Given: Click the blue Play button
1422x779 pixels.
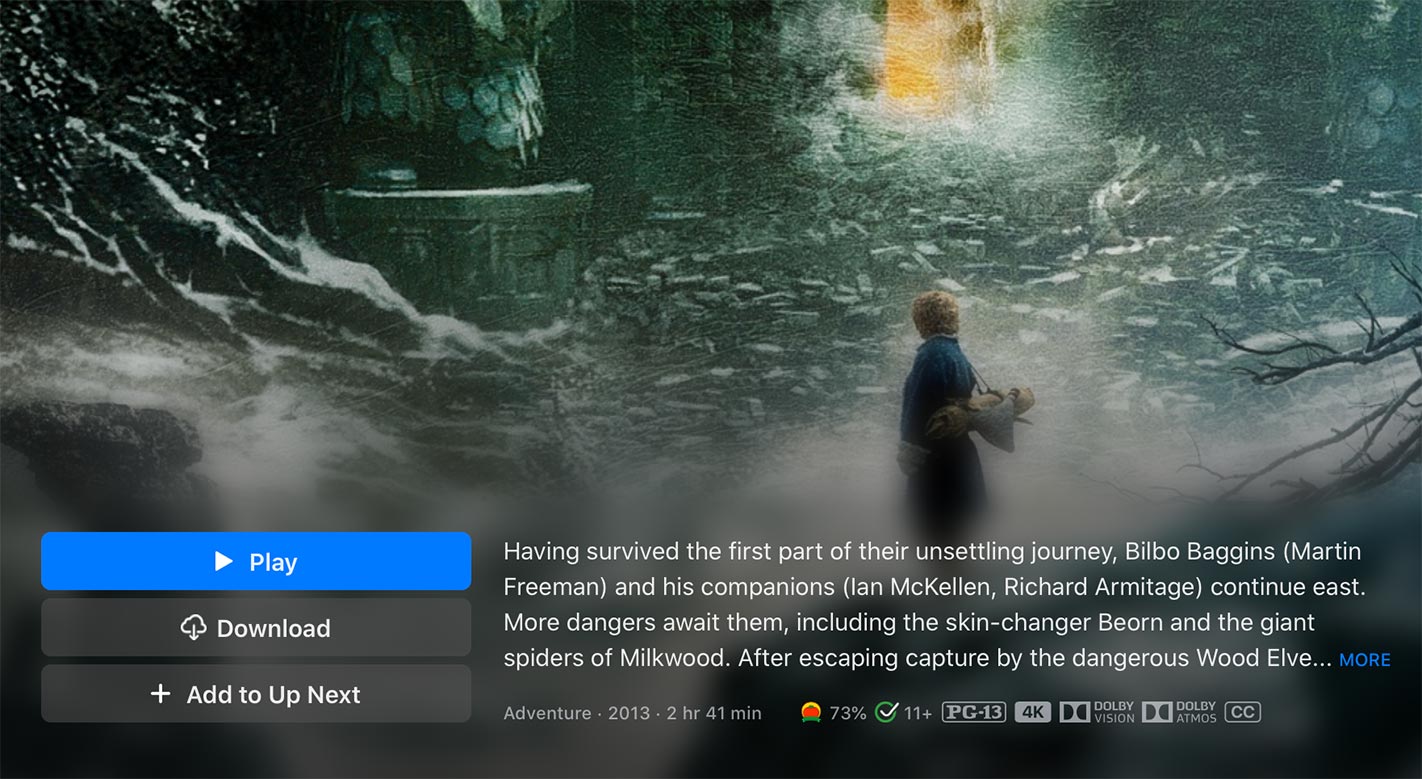Looking at the screenshot, I should pyautogui.click(x=256, y=561).
